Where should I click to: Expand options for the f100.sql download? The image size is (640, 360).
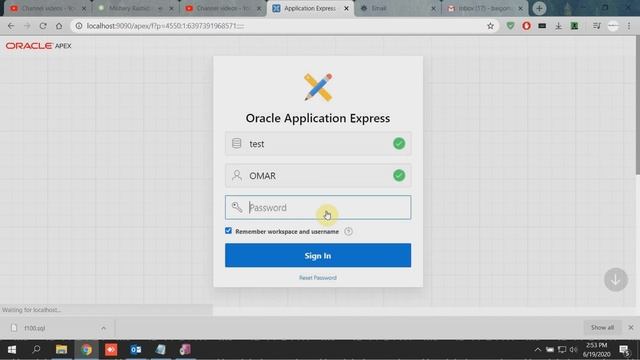pos(103,328)
